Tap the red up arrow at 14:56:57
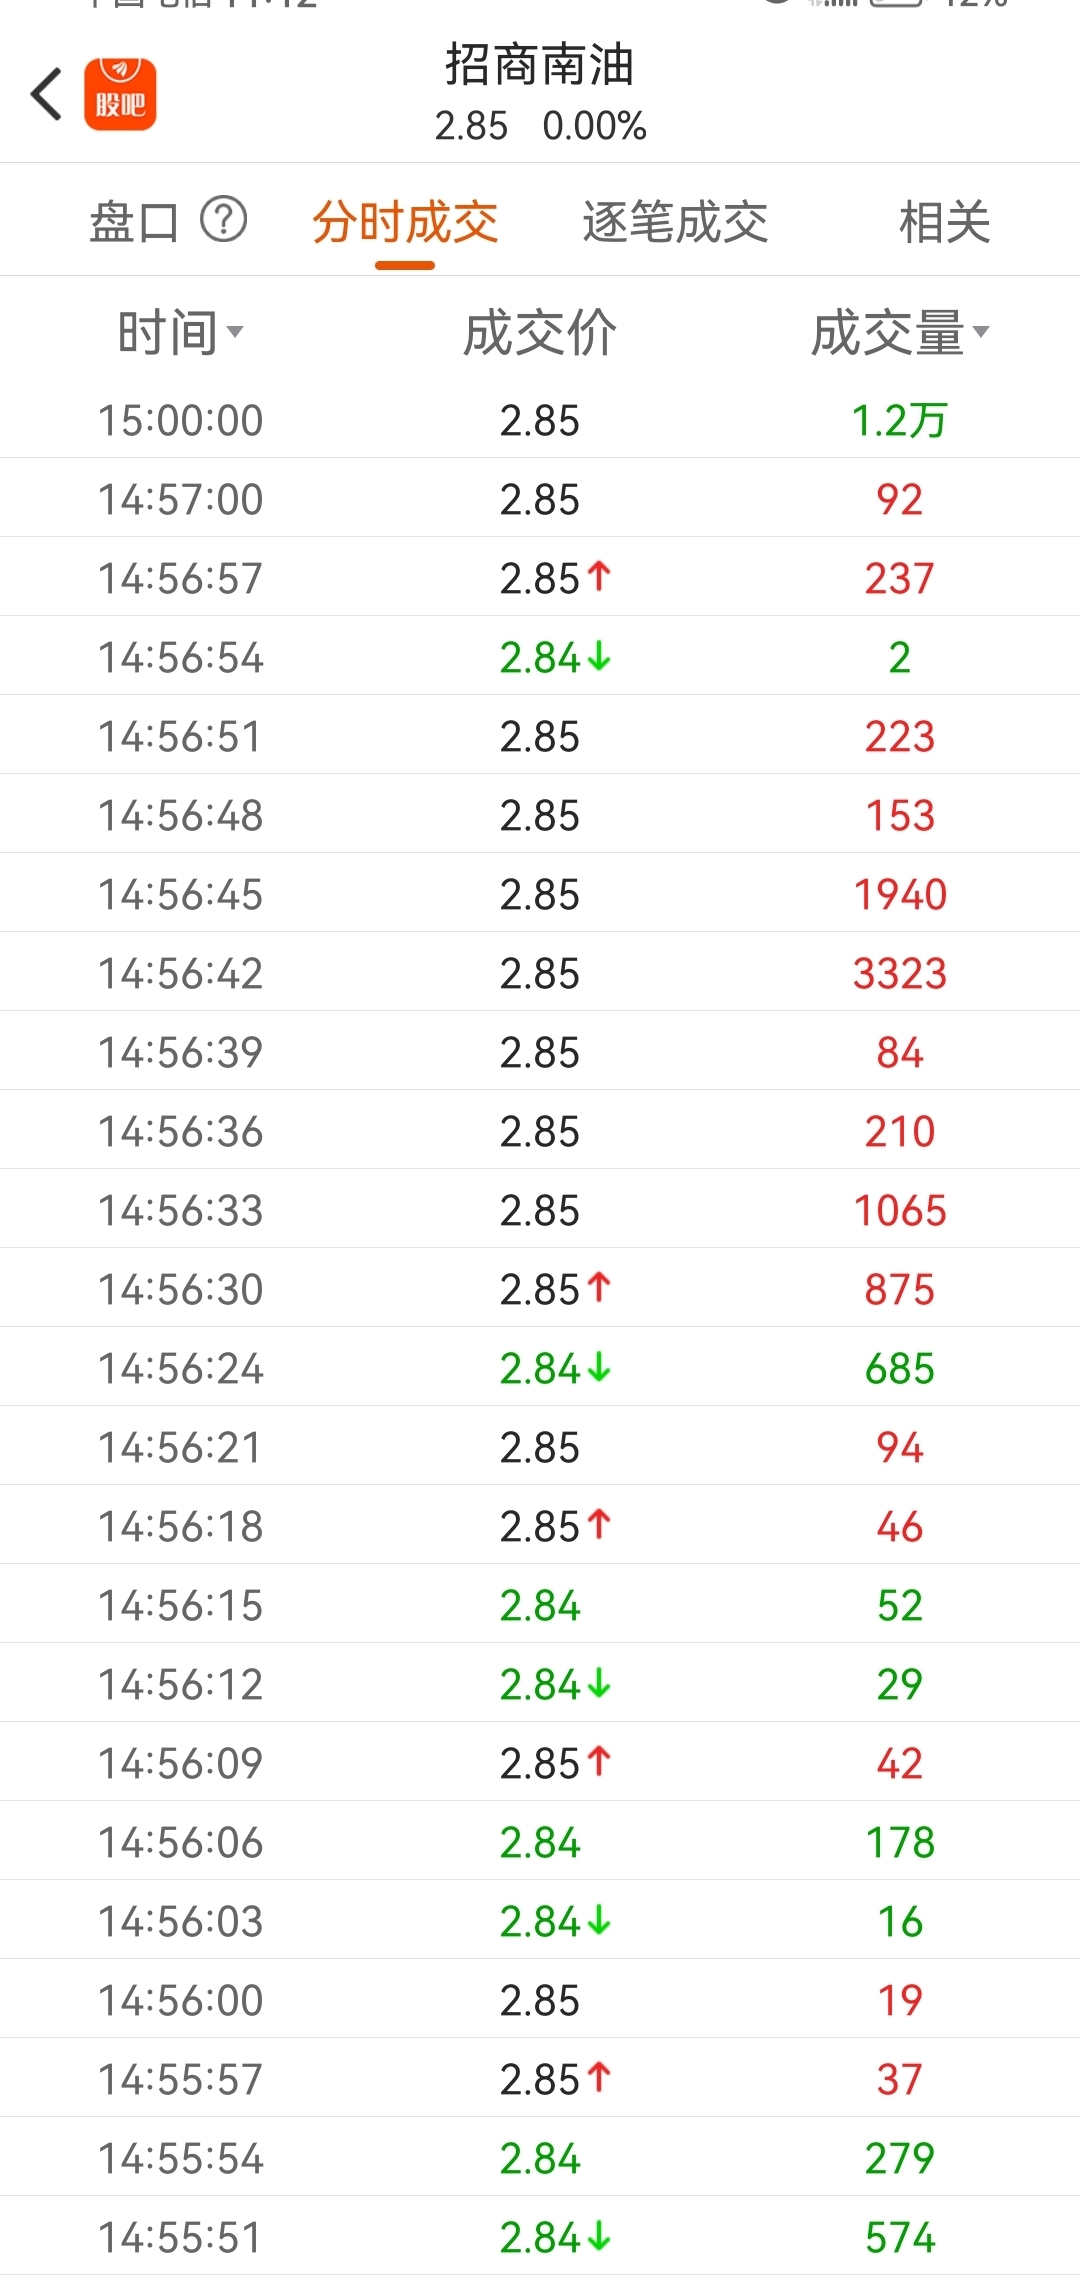Image resolution: width=1080 pixels, height=2295 pixels. (x=599, y=577)
